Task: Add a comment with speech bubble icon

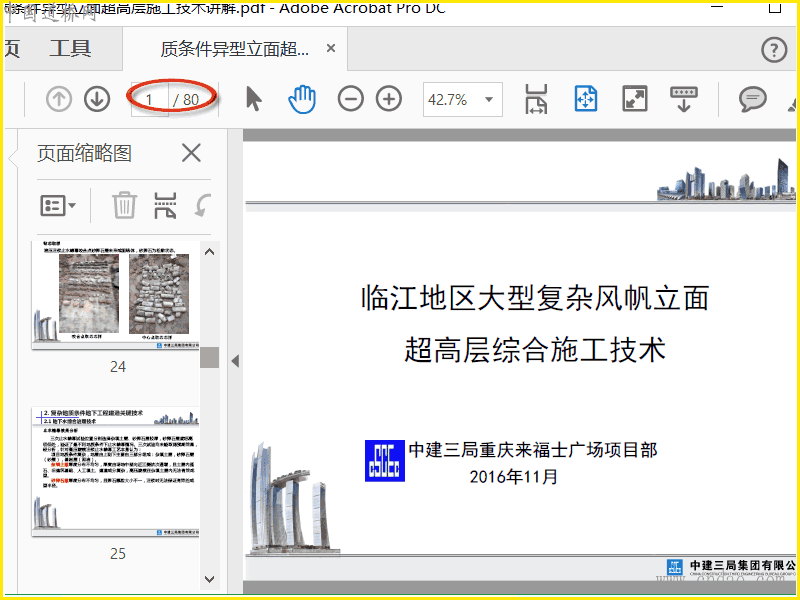Action: tap(753, 99)
